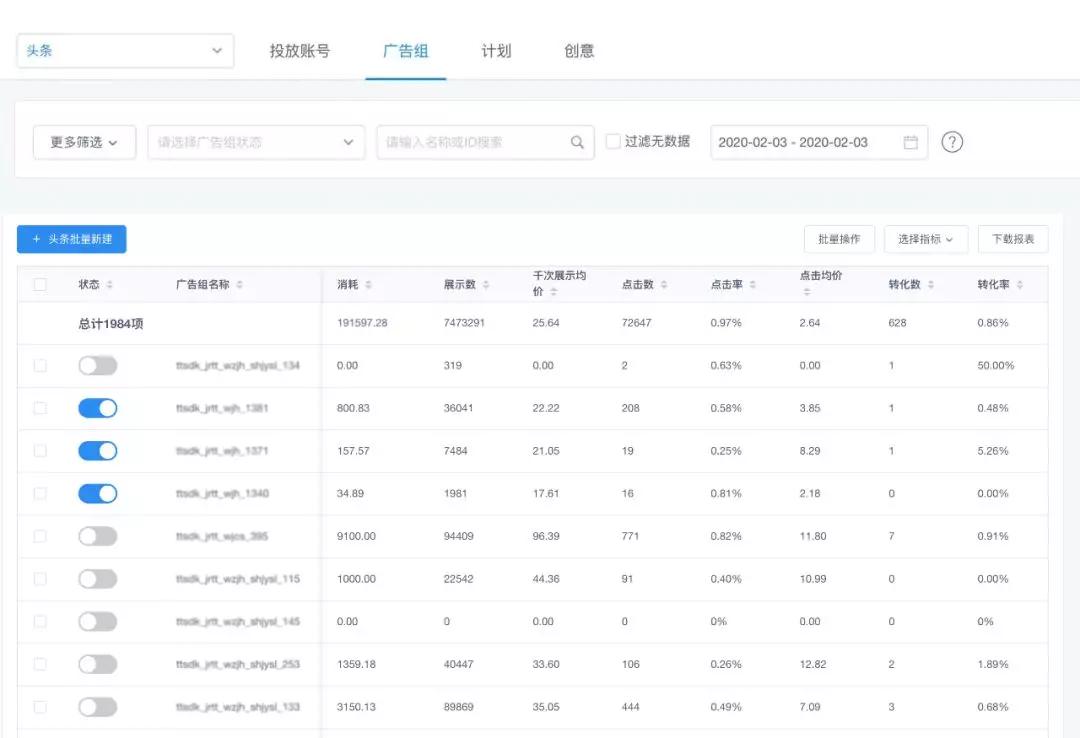This screenshot has height=738, width=1080.
Task: Click the search magnifier icon
Action: click(x=577, y=142)
